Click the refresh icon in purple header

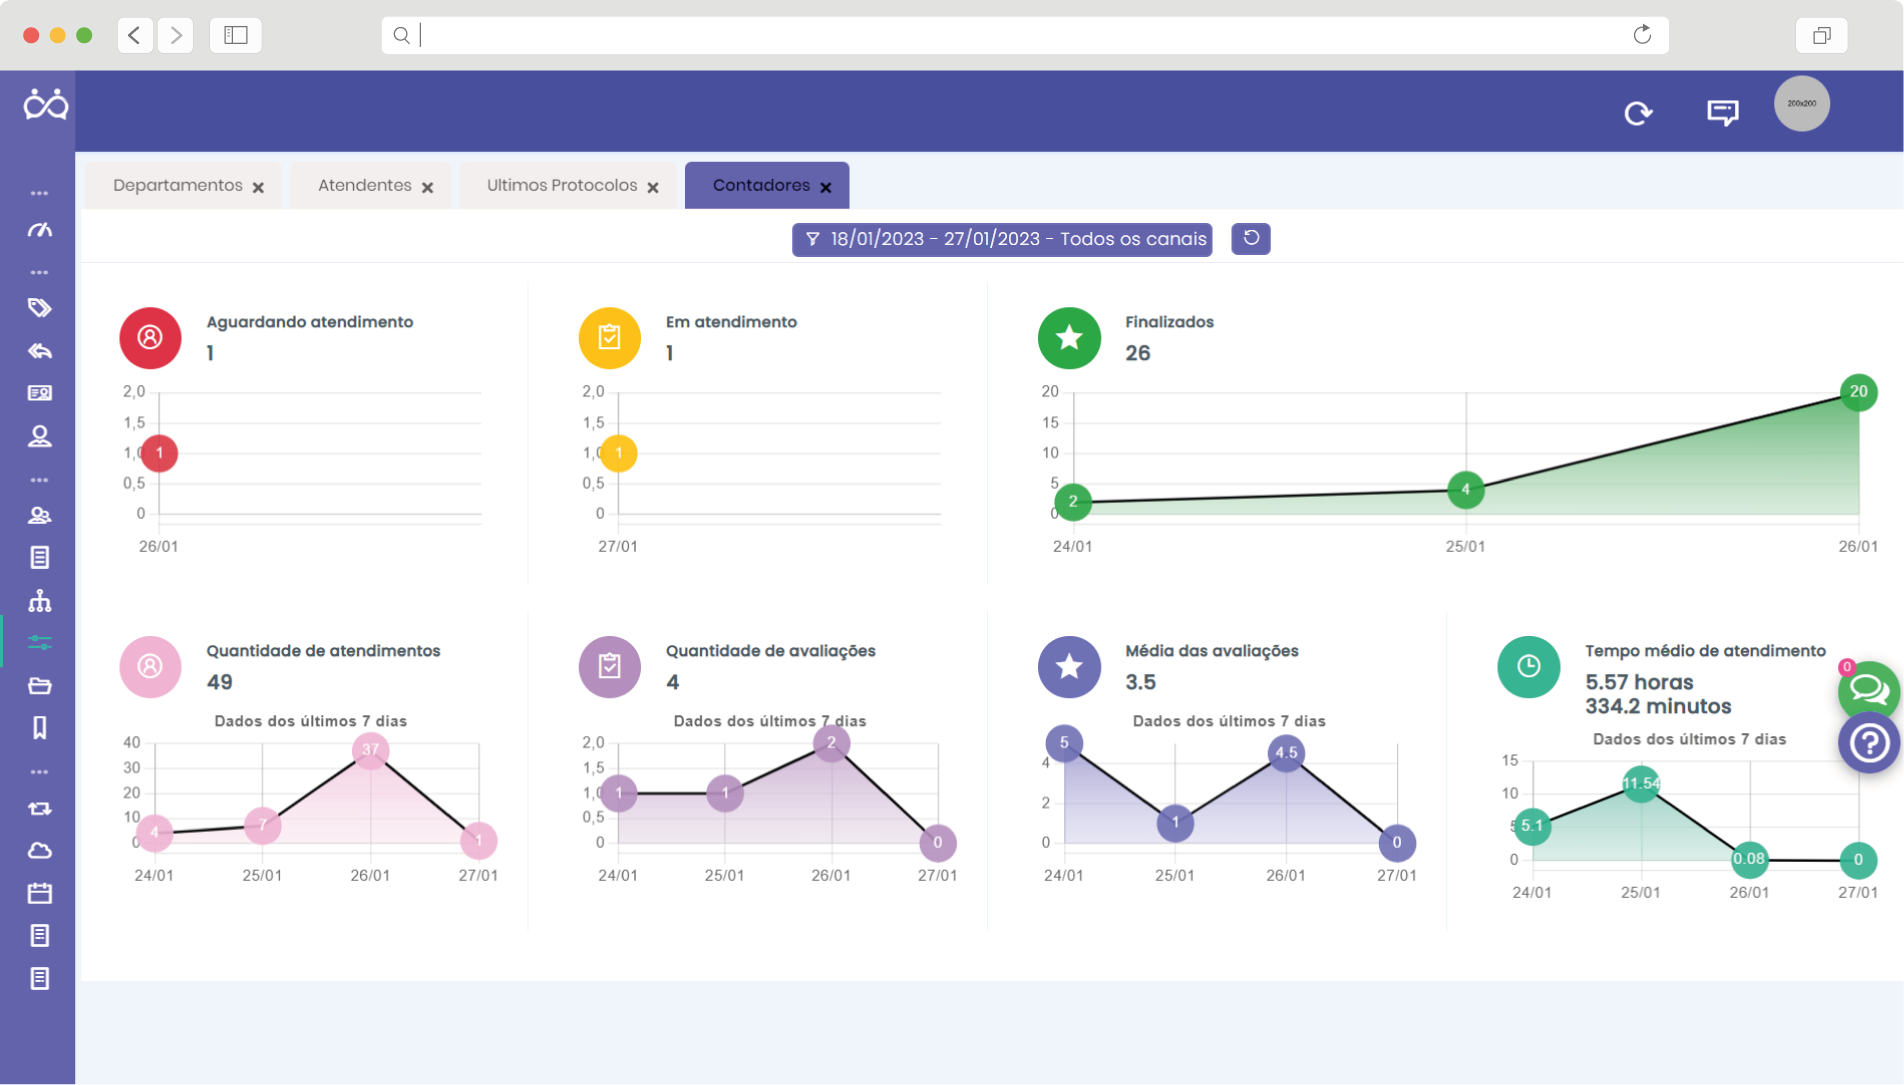click(x=1638, y=113)
